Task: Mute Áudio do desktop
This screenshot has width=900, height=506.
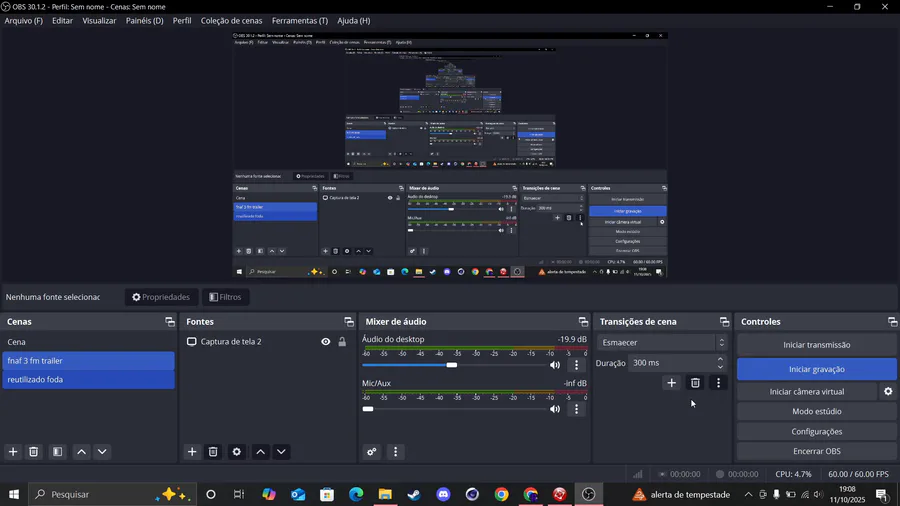Action: [x=554, y=365]
